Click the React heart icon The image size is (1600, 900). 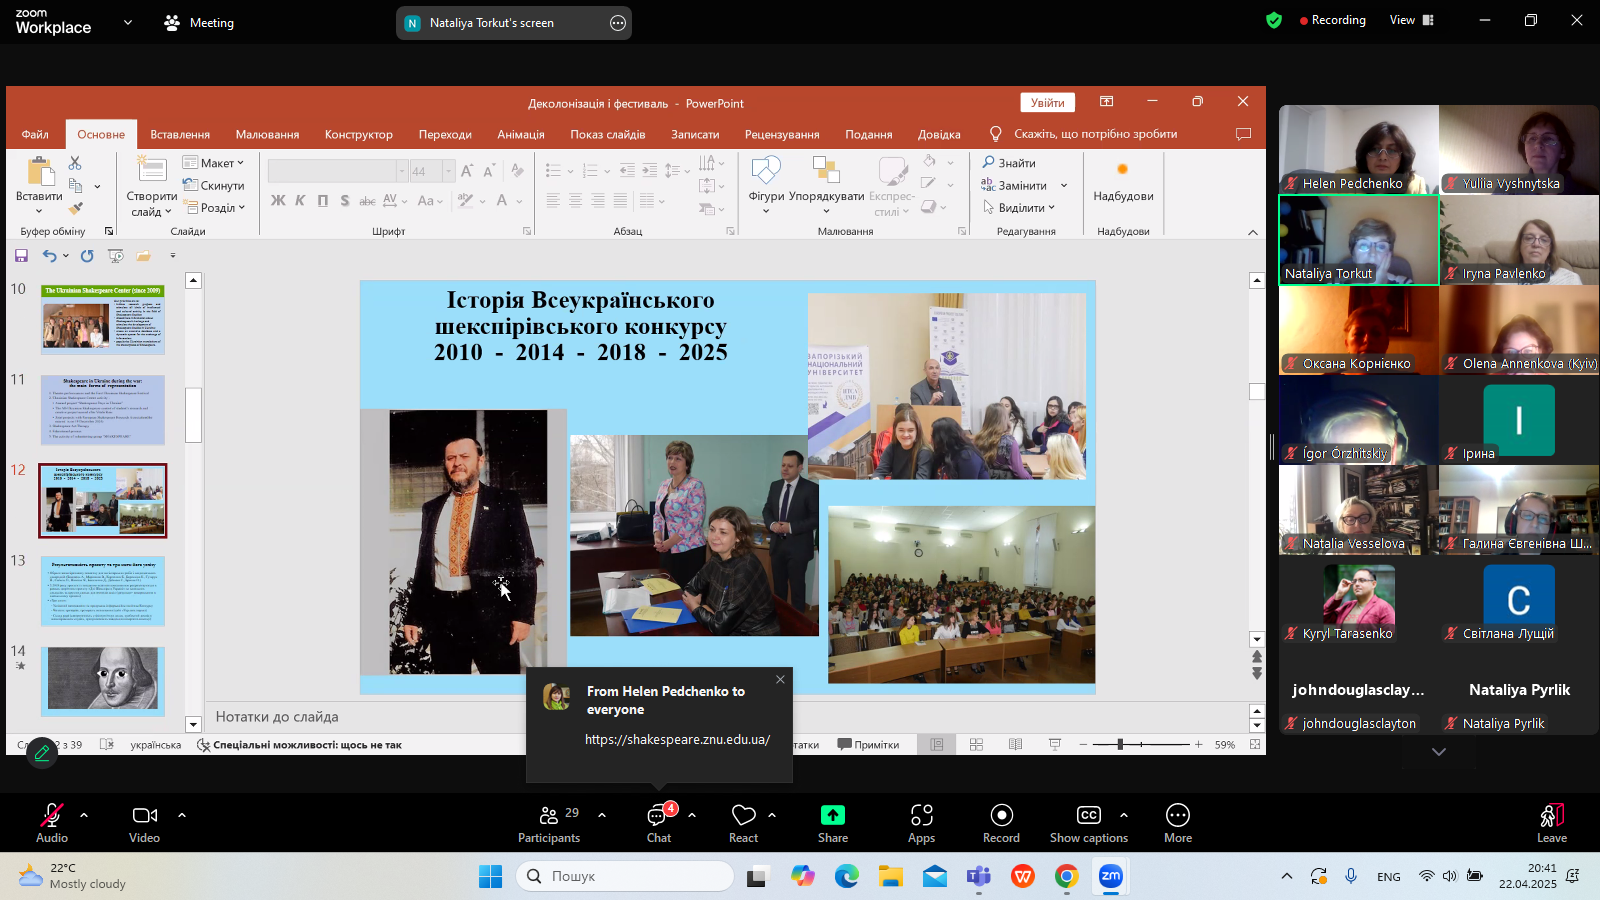tap(743, 816)
